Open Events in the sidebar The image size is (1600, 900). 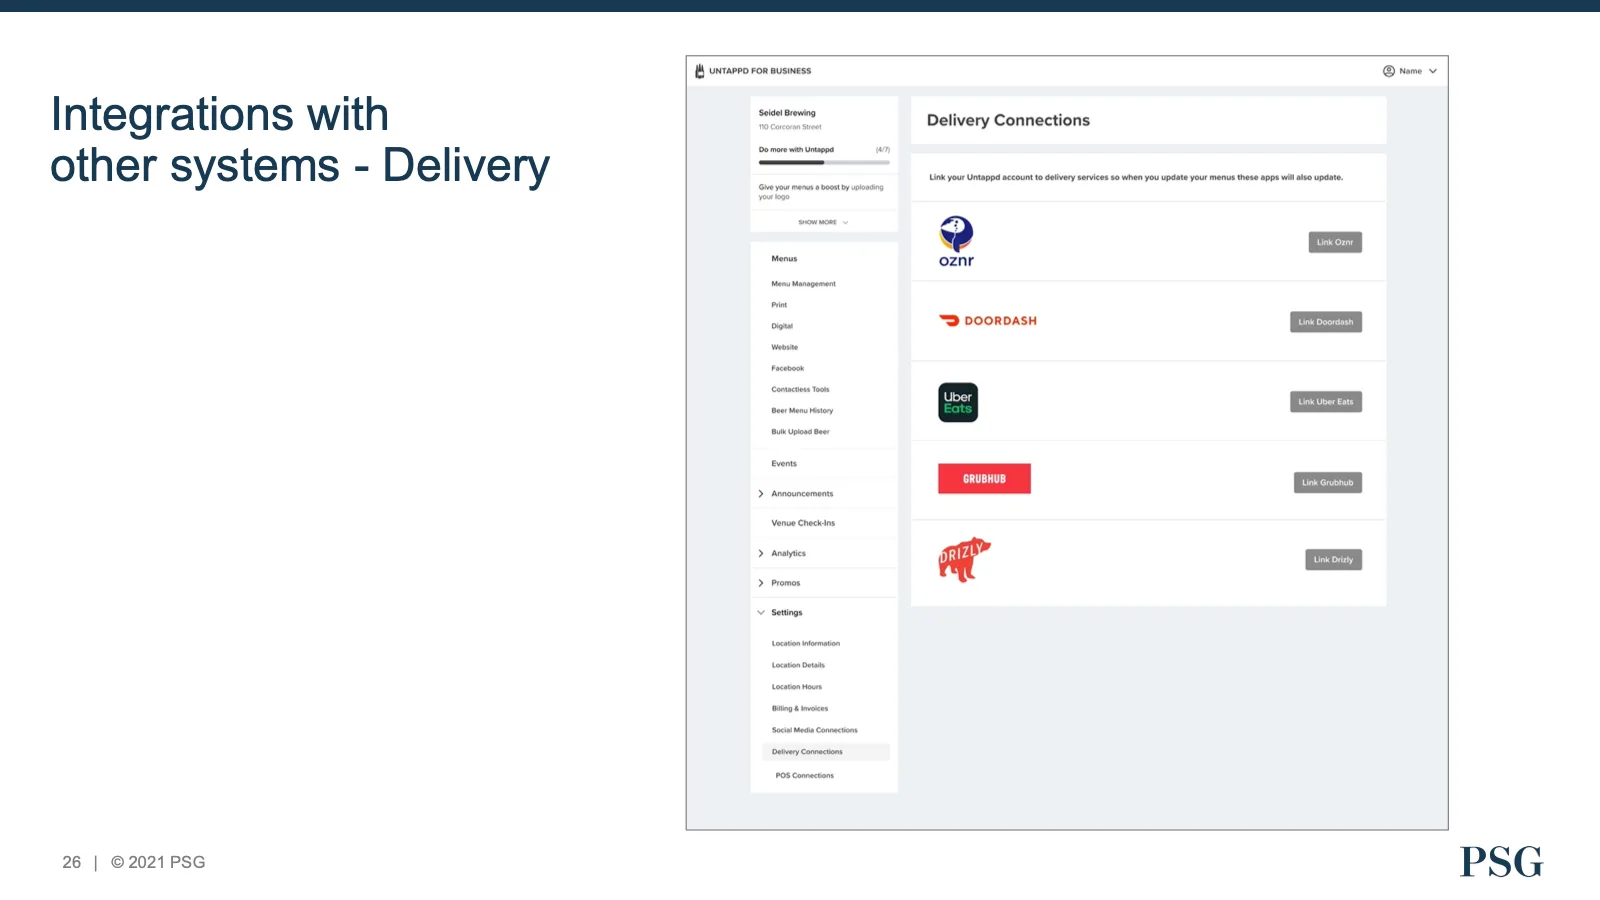click(x=784, y=464)
